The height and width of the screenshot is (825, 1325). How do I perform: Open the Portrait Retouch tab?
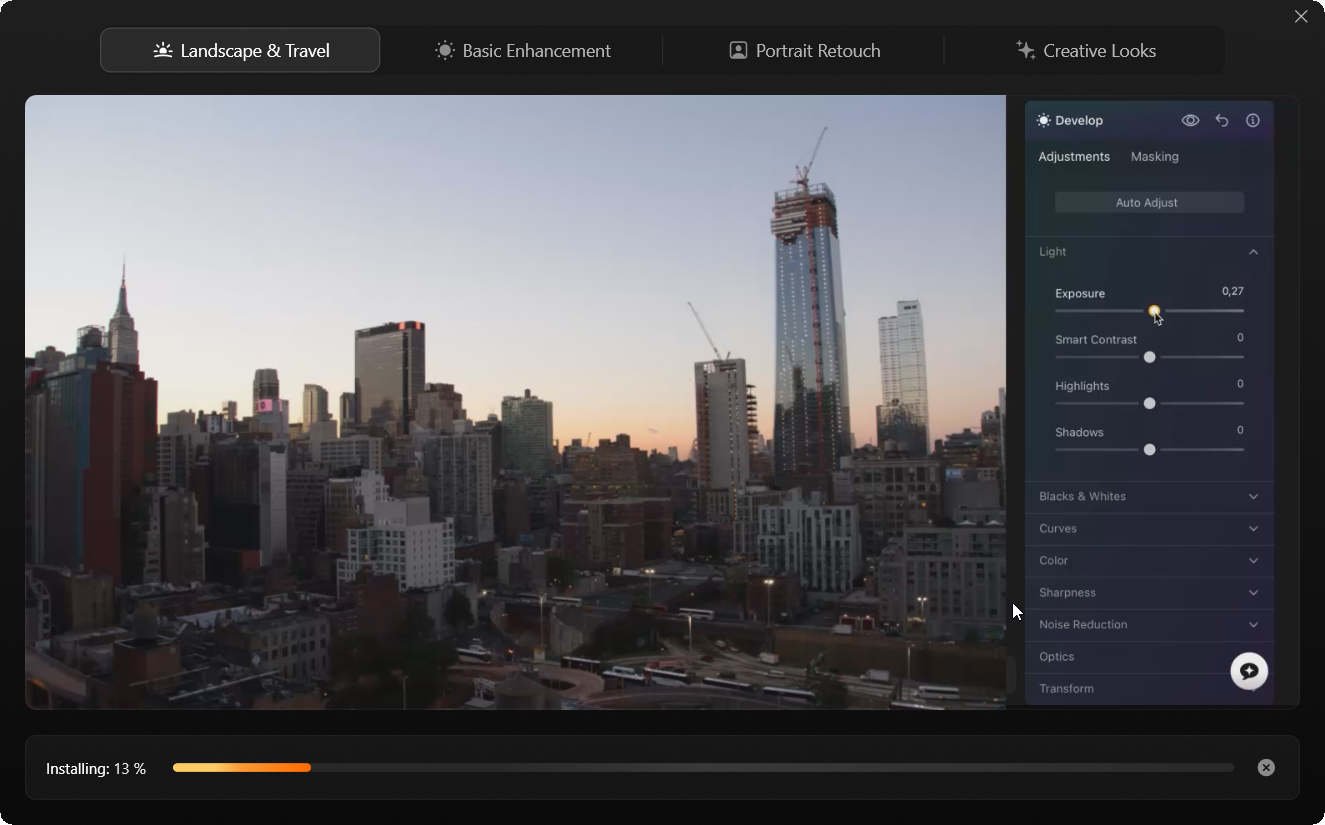[x=804, y=50]
